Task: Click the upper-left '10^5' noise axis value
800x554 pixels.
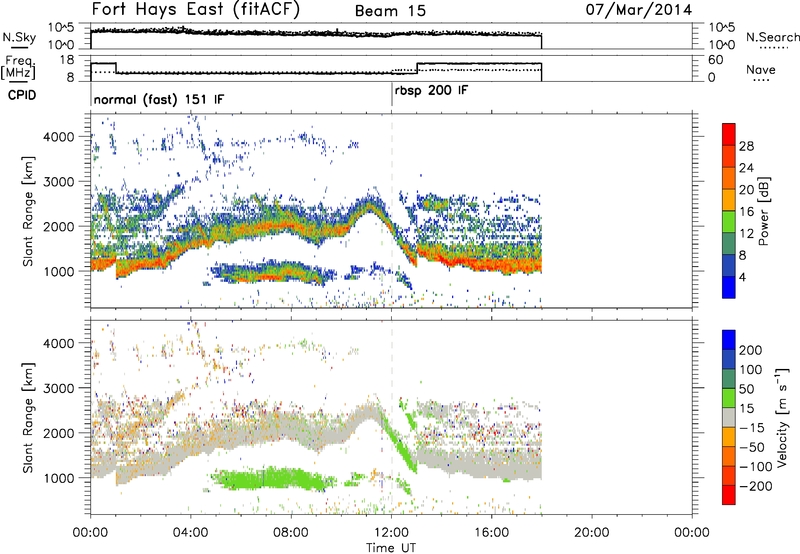Action: click(61, 28)
